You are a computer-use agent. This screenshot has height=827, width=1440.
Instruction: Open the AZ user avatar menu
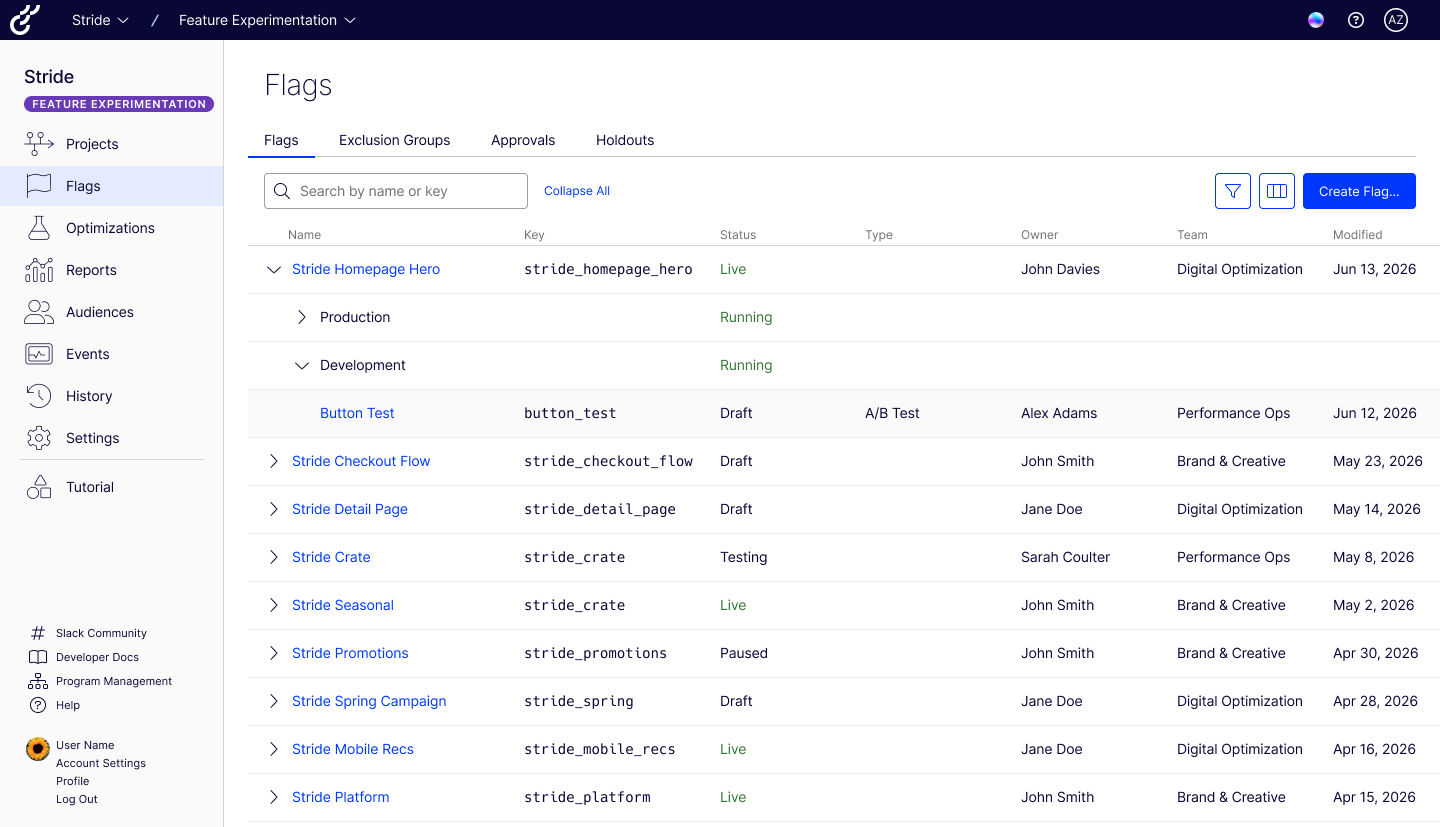pyautogui.click(x=1395, y=20)
